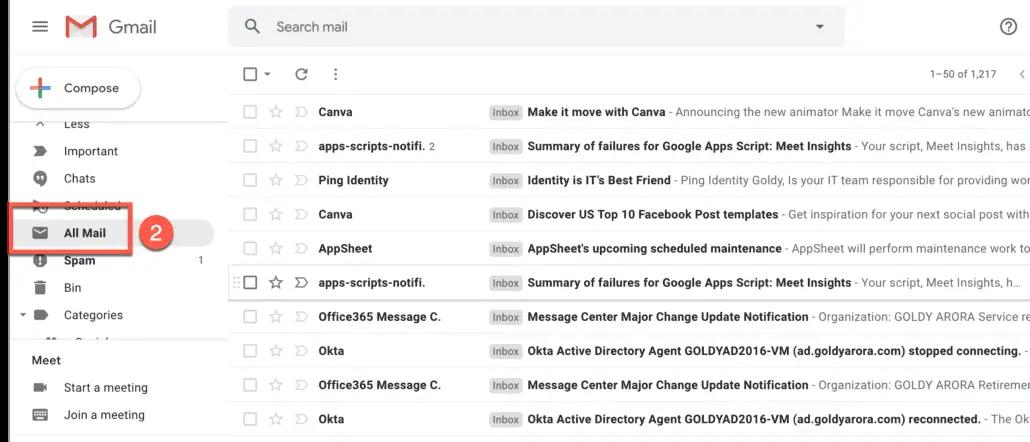Open the More options three-dot icon
This screenshot has width=1030, height=442.
click(x=336, y=74)
